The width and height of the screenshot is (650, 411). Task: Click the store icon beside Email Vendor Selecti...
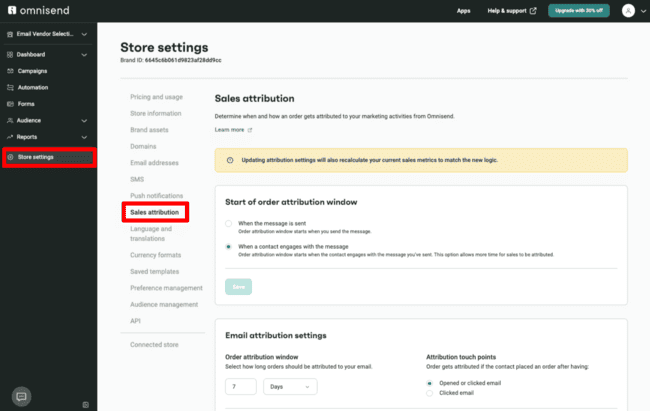coord(10,34)
